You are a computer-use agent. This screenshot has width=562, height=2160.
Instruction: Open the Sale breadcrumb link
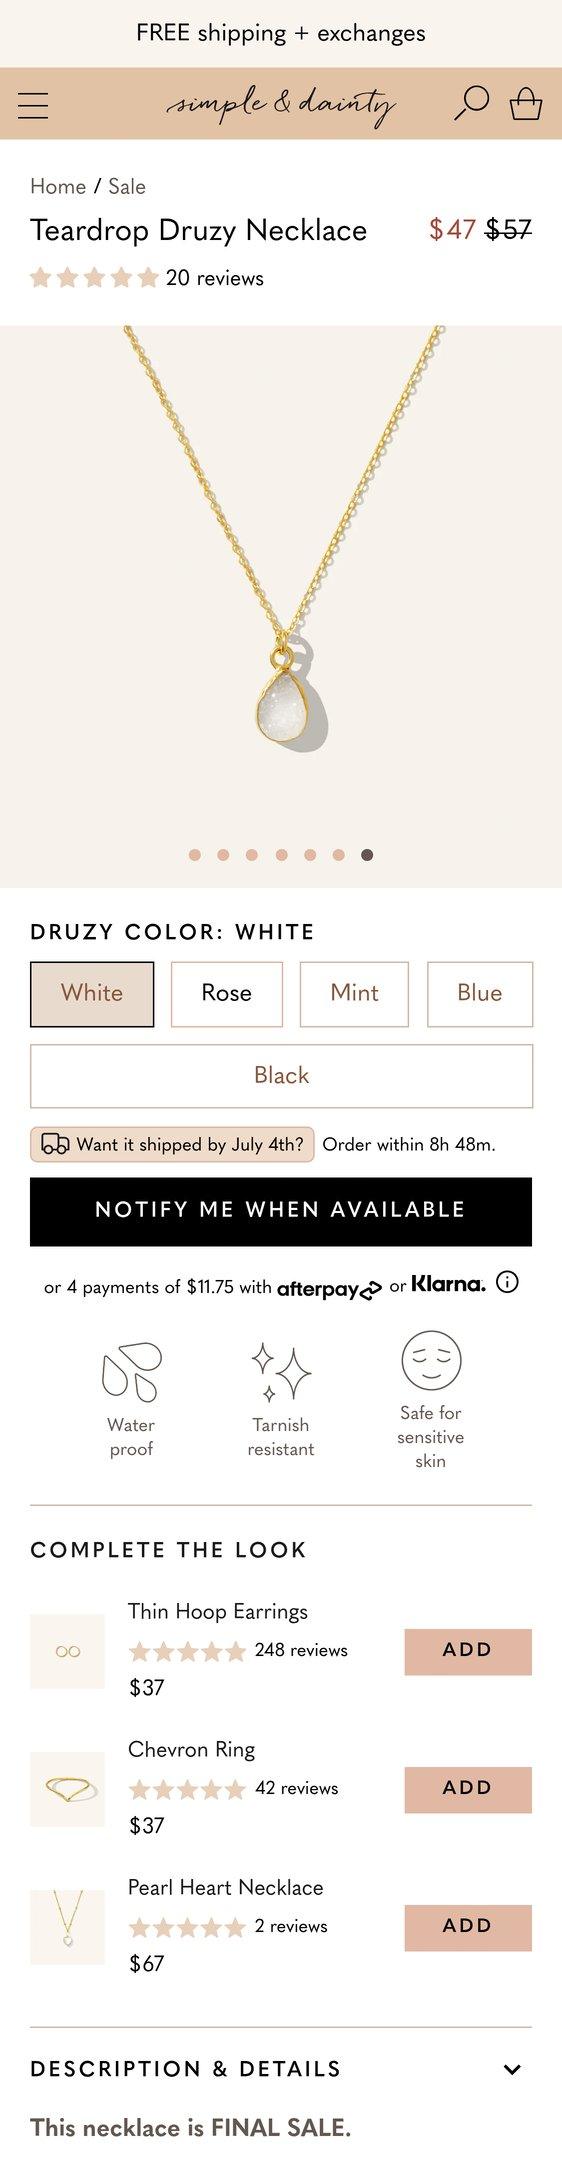point(127,187)
